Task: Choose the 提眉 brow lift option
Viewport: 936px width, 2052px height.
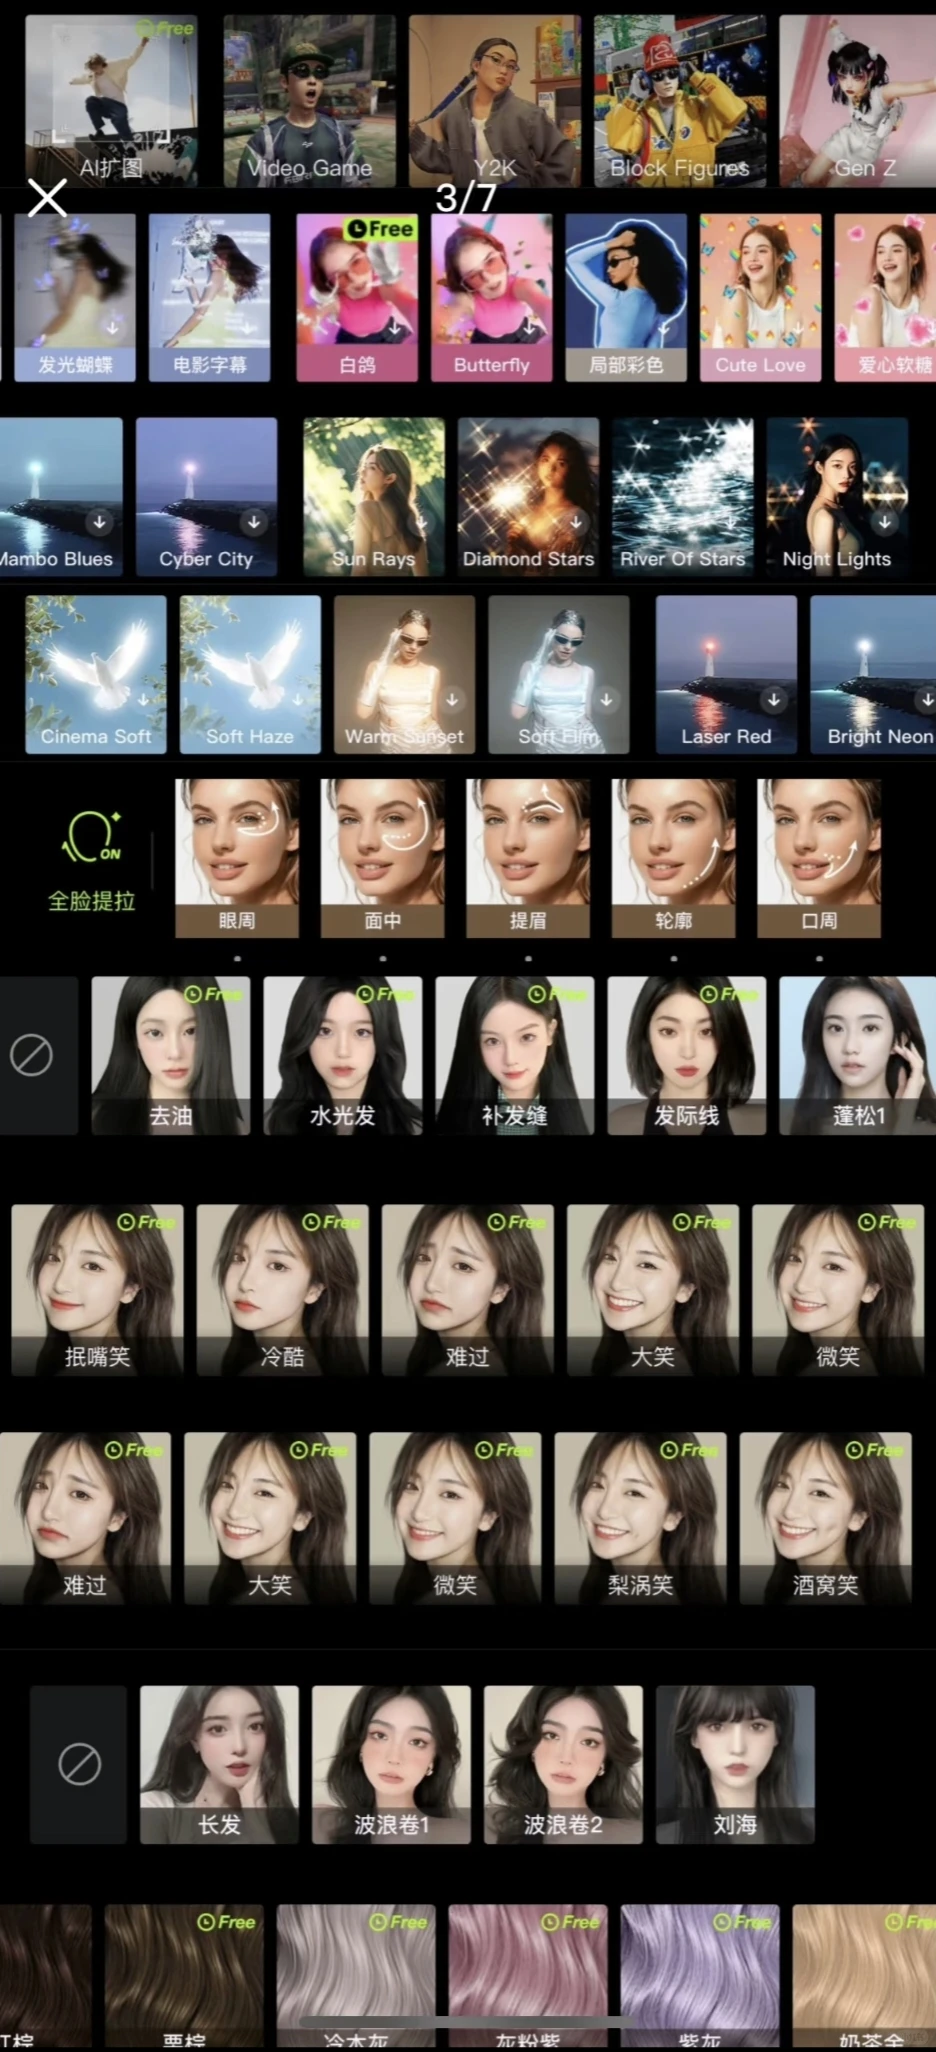Action: coord(528,858)
